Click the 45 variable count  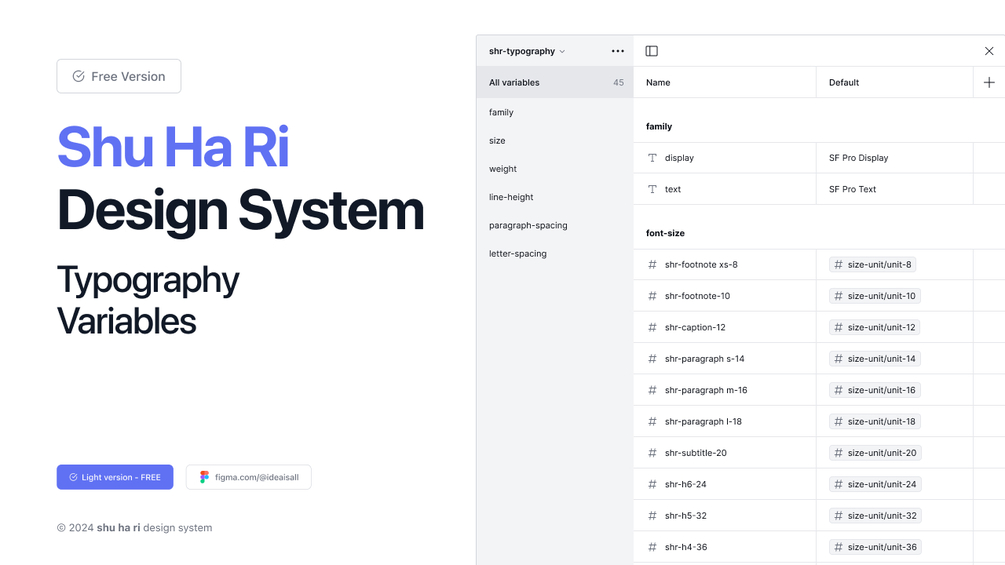619,83
